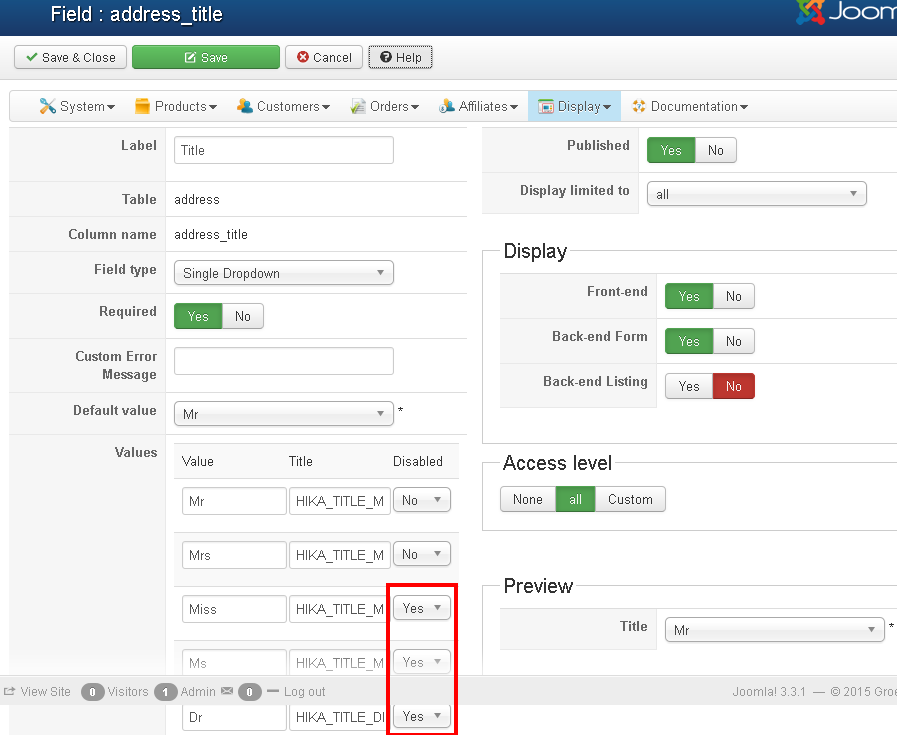Set Required to No

point(243,316)
